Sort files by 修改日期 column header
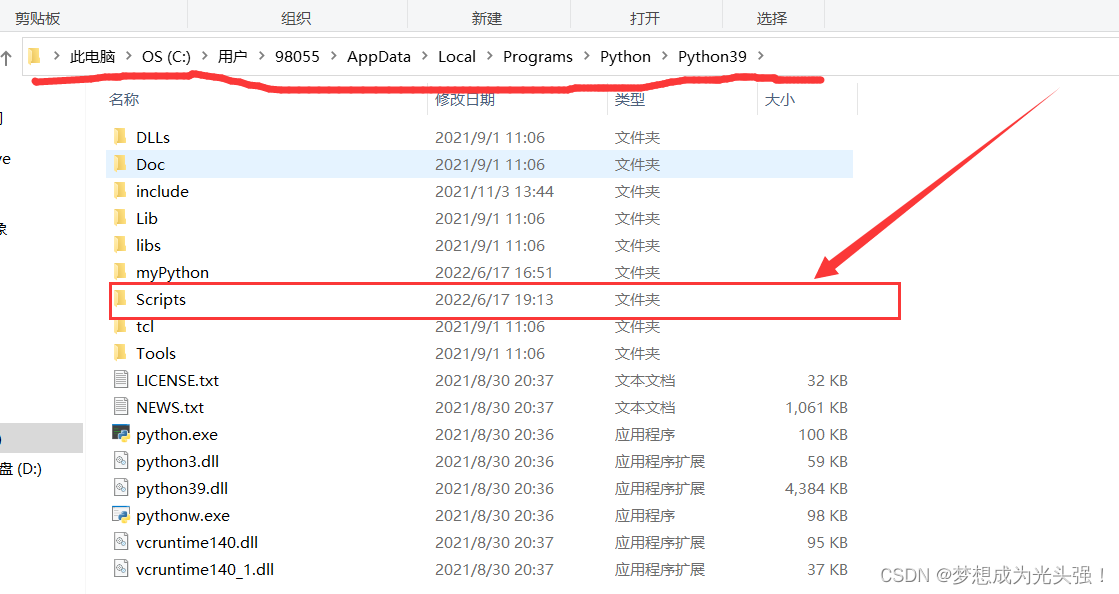The width and height of the screenshot is (1119, 594). [x=465, y=99]
